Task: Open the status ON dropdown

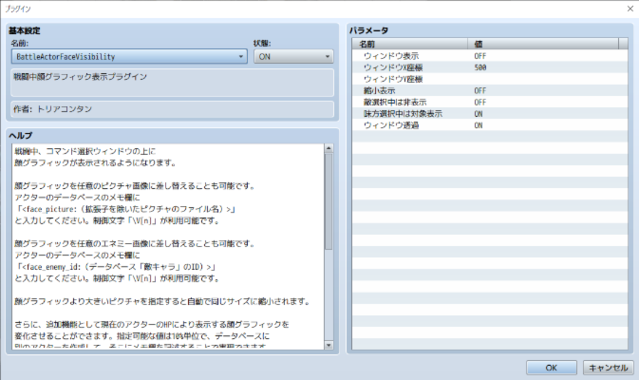Action: coord(293,57)
